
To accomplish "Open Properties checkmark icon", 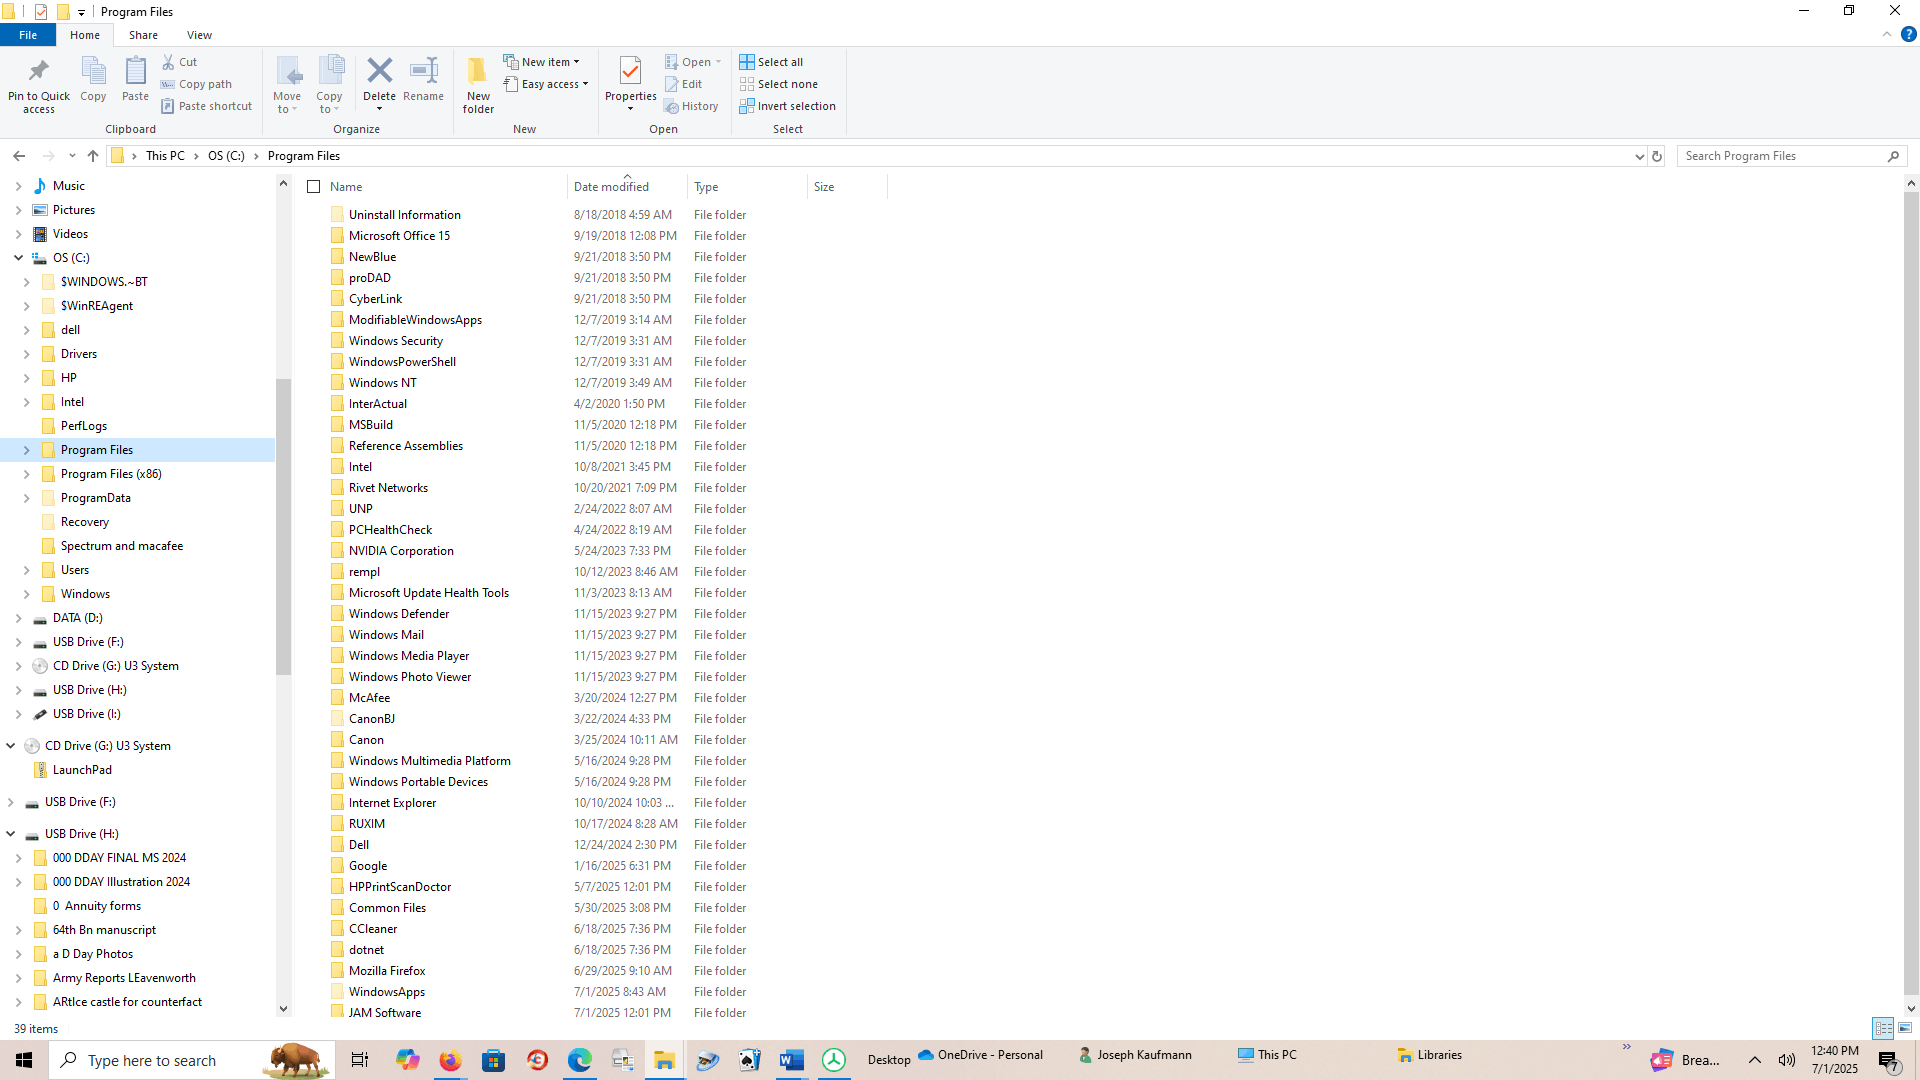I will tap(630, 70).
